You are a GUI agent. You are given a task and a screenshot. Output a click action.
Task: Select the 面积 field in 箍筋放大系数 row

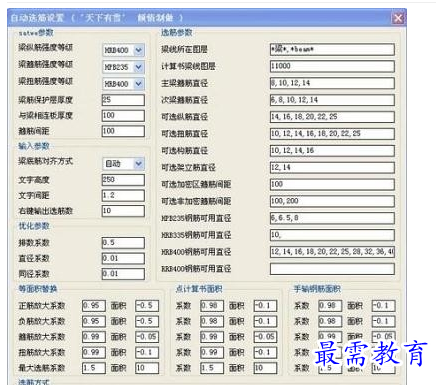pyautogui.click(x=147, y=337)
